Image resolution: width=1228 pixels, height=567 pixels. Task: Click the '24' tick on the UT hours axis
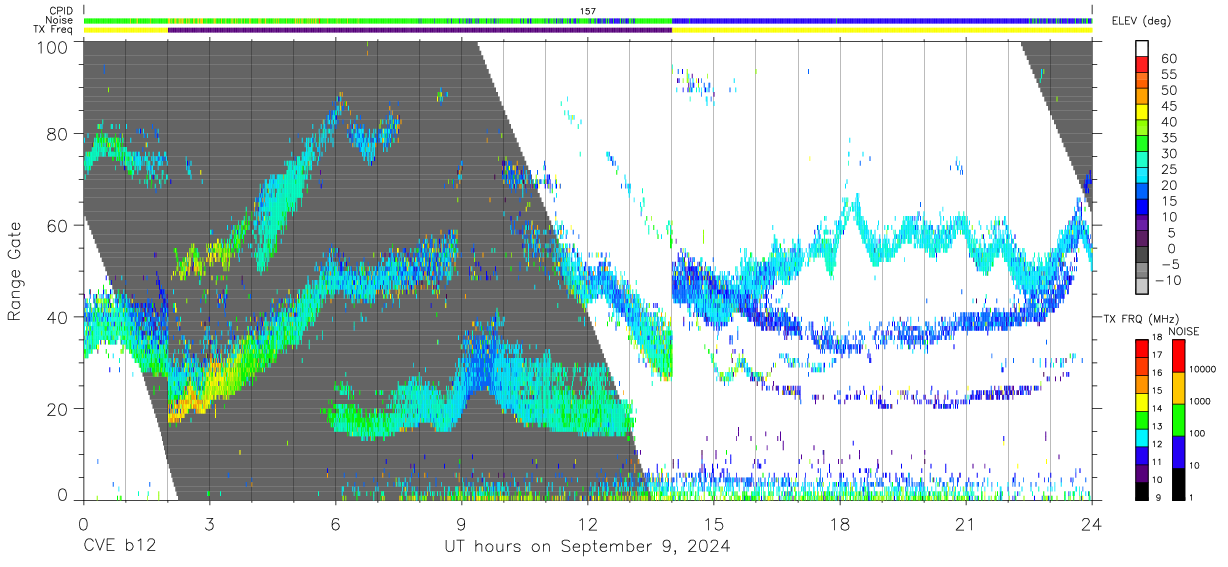point(1091,524)
